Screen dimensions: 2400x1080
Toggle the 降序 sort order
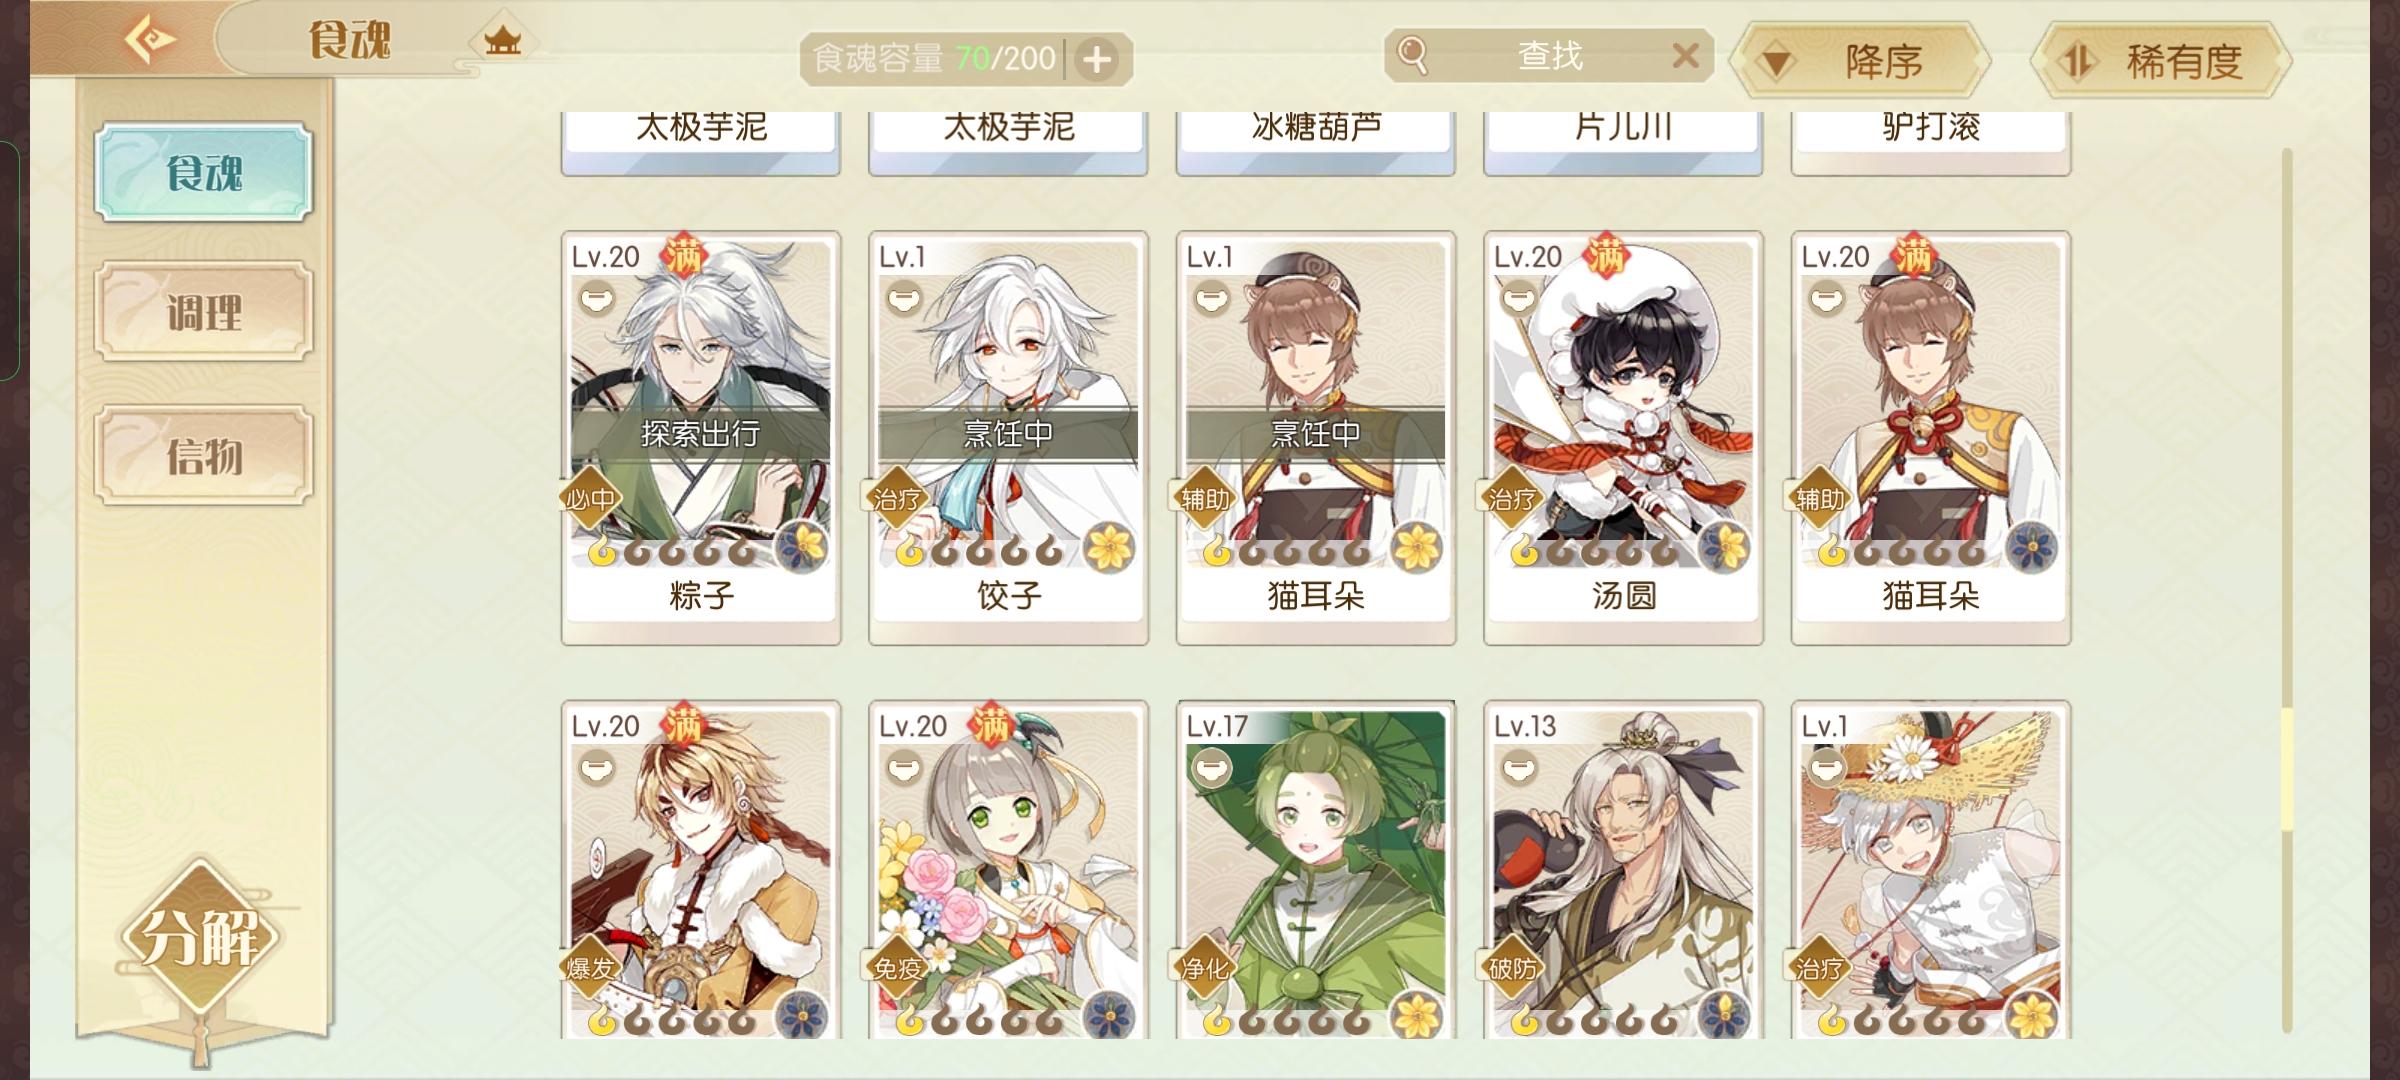[x=1860, y=62]
